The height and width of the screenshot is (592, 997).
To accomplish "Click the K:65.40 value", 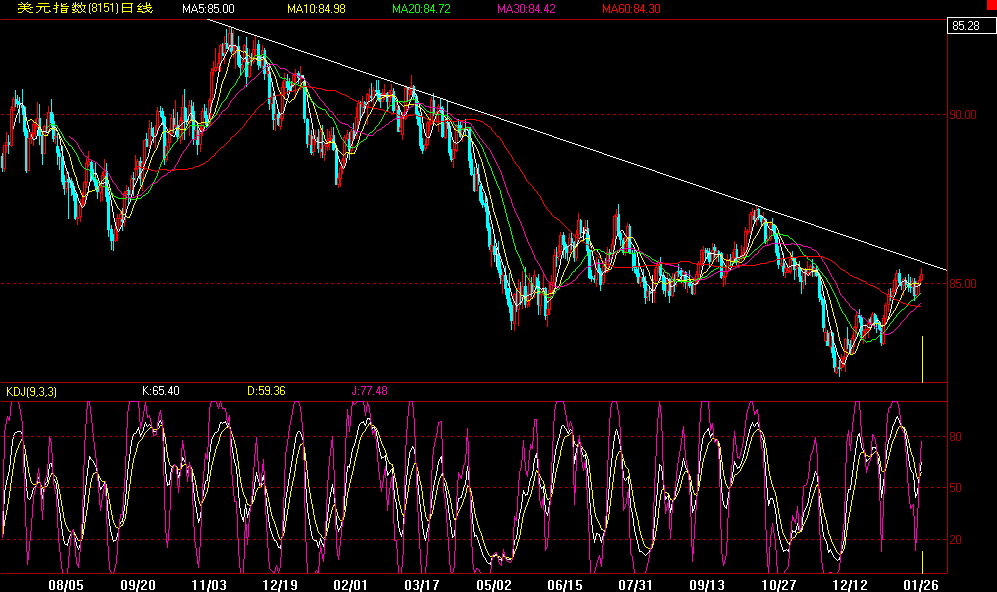I will (160, 391).
